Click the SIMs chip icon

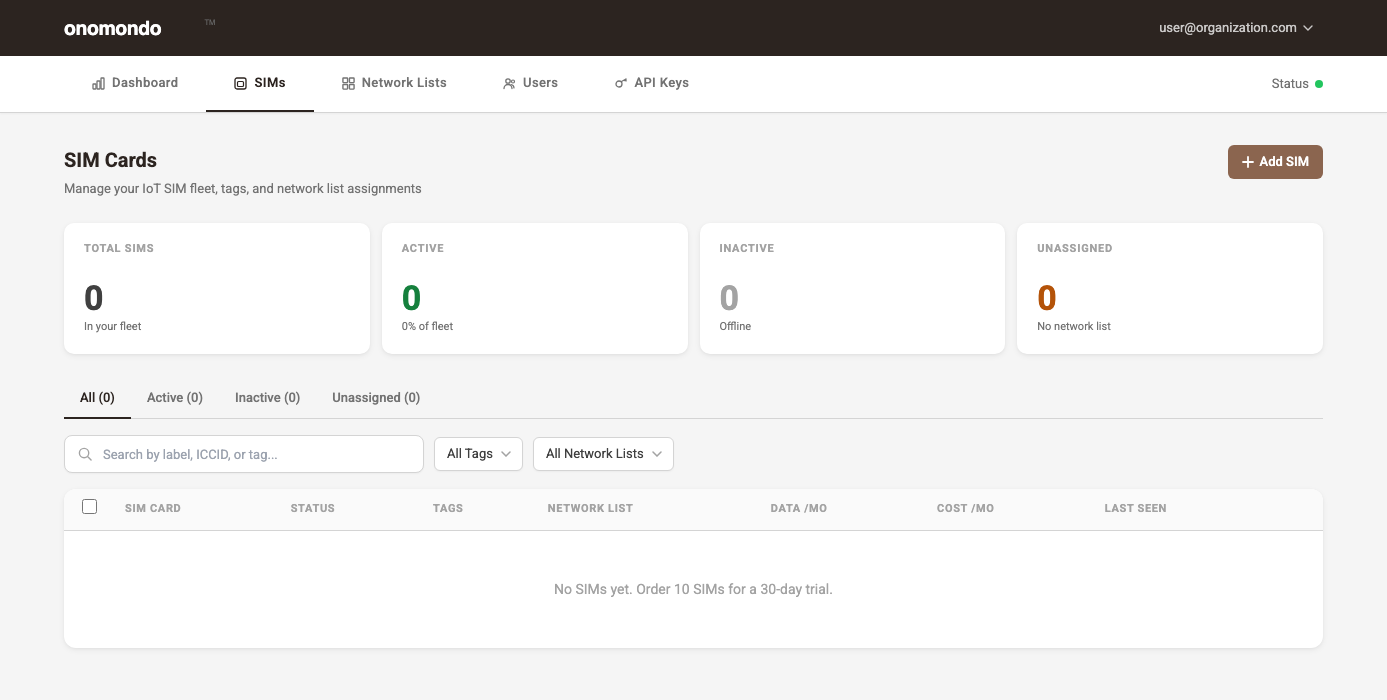pyautogui.click(x=240, y=84)
